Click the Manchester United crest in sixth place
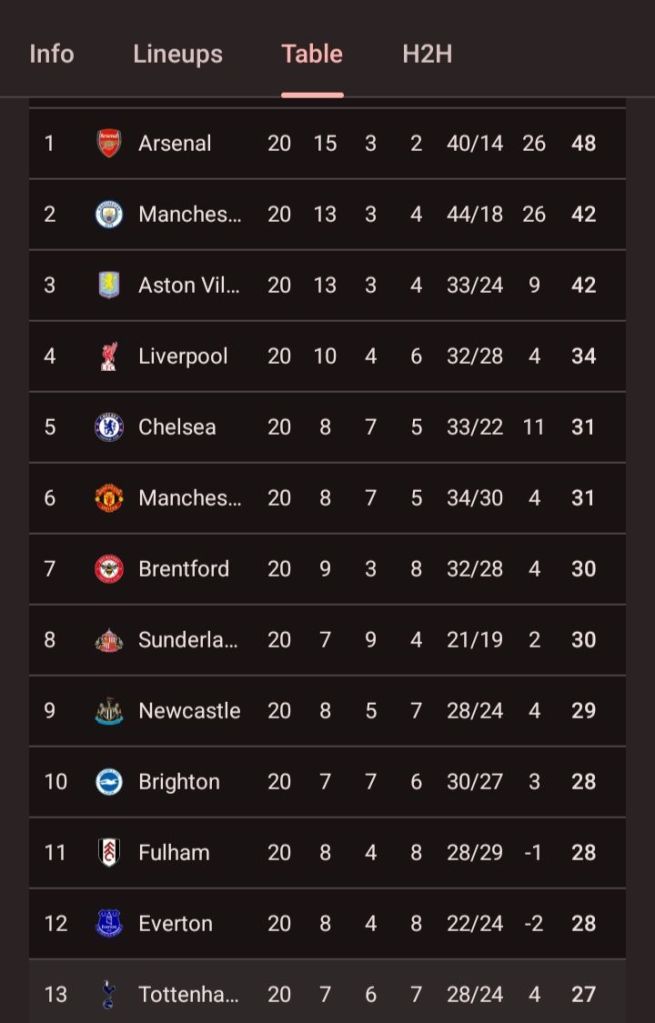The width and height of the screenshot is (655, 1023). (x=109, y=498)
